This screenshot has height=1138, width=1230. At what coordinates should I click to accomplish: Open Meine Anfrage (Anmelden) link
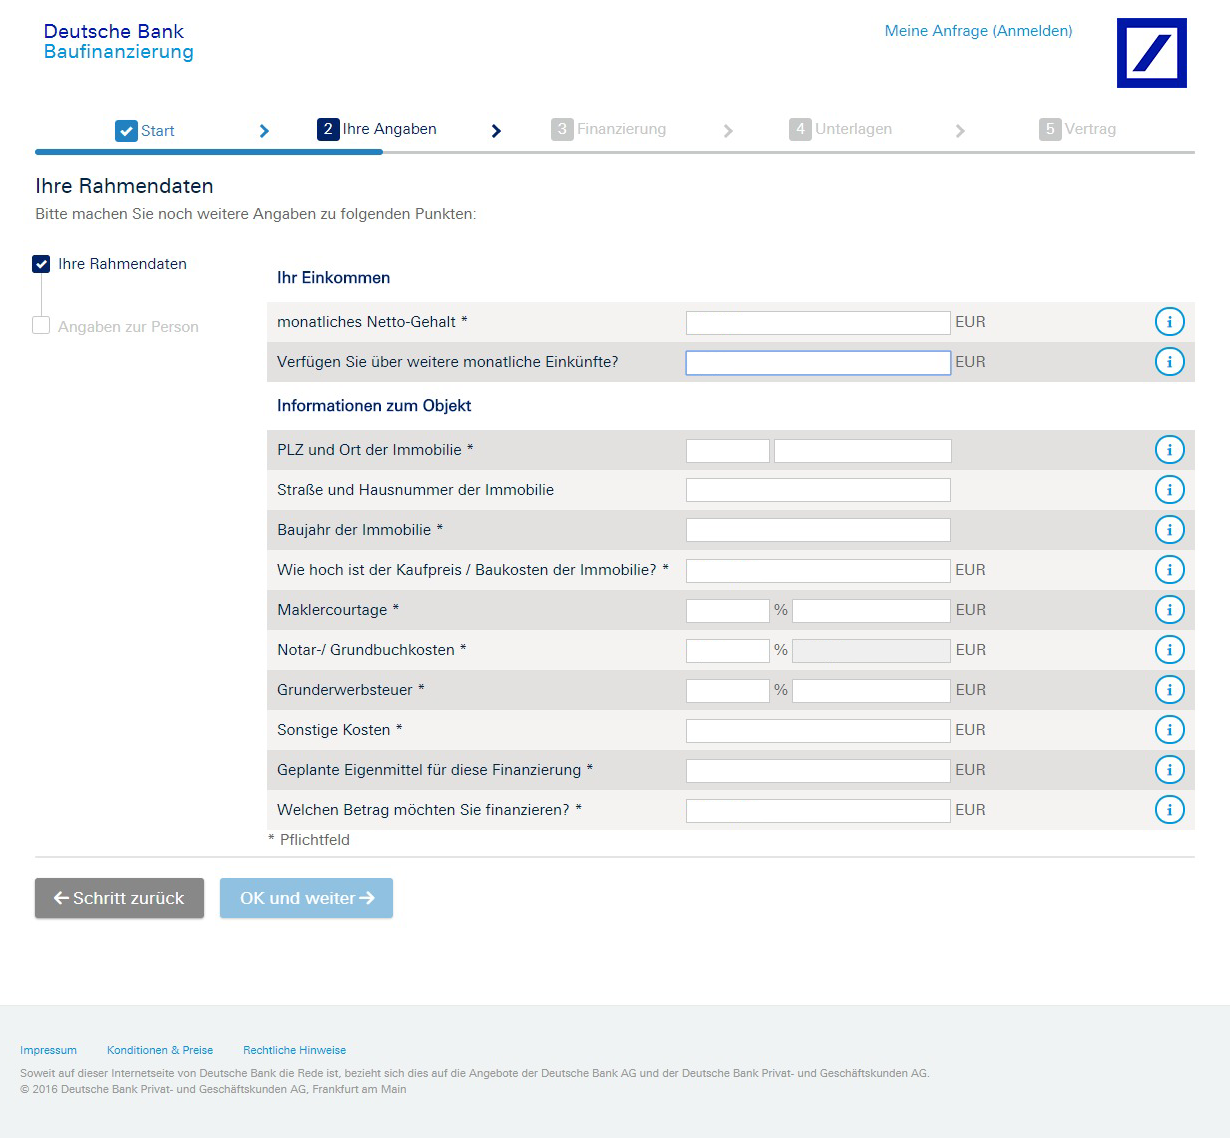[978, 31]
